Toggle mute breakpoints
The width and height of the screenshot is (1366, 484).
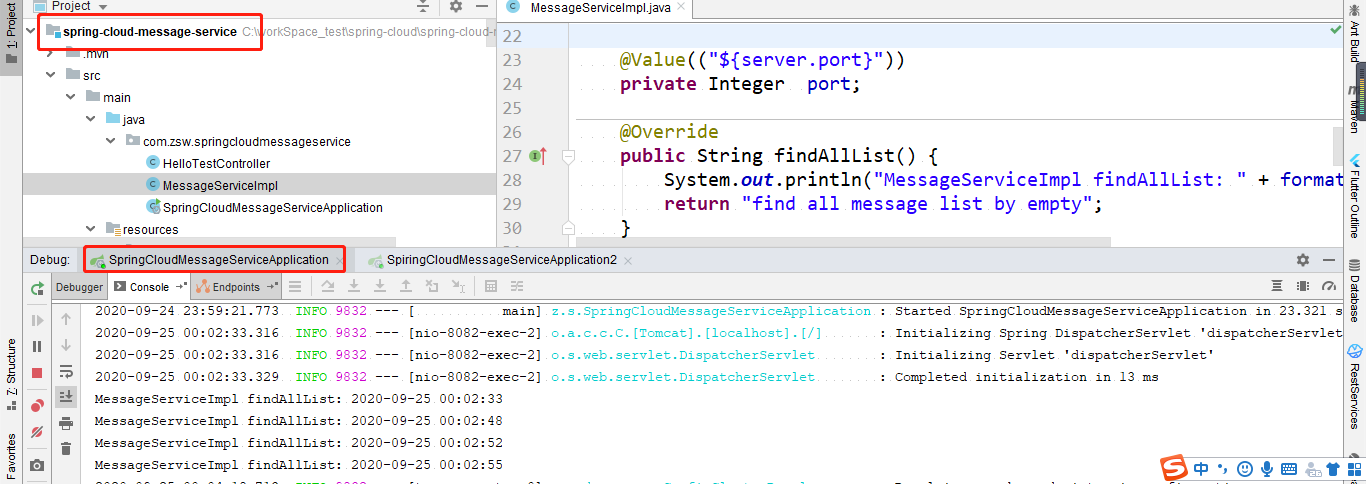point(37,432)
